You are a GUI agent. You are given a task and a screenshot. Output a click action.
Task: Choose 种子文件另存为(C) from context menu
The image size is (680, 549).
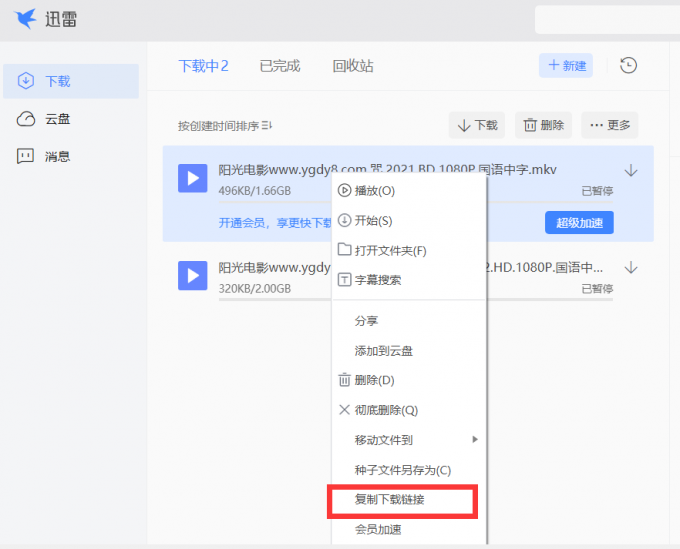[x=409, y=470]
